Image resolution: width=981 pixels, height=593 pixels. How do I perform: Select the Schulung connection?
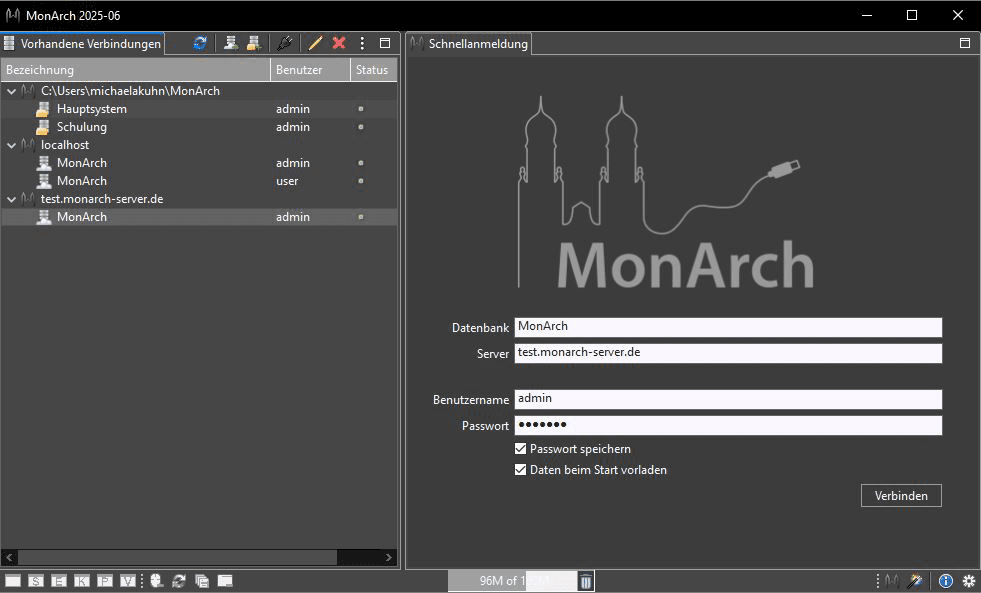199,127
